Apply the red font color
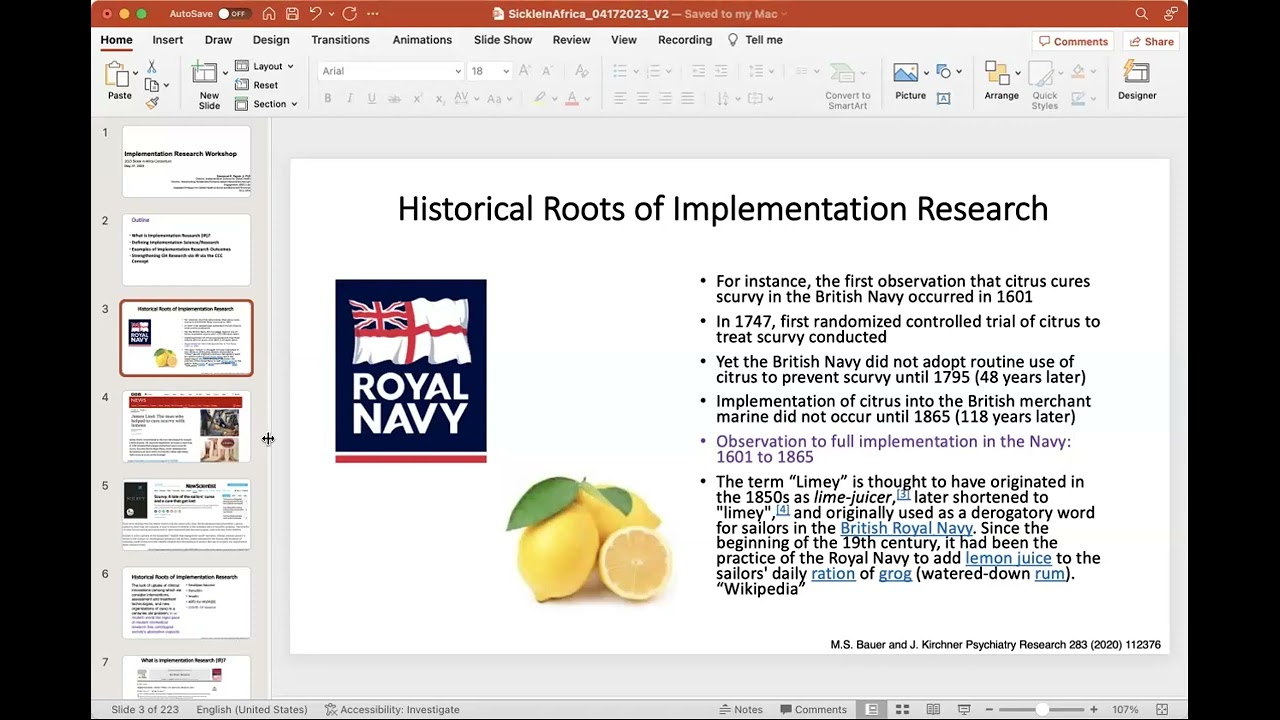The image size is (1280, 720). point(572,98)
